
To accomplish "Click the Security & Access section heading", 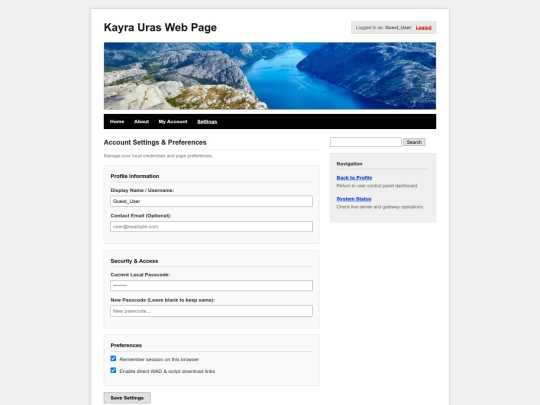I will pos(134,261).
